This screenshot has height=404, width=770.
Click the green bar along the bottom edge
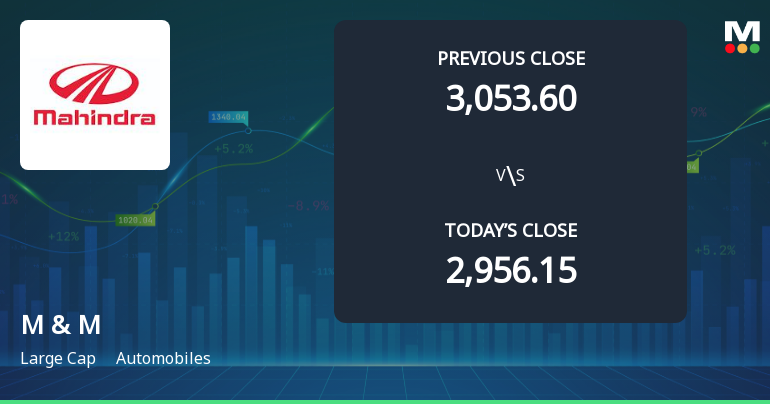pyautogui.click(x=385, y=401)
